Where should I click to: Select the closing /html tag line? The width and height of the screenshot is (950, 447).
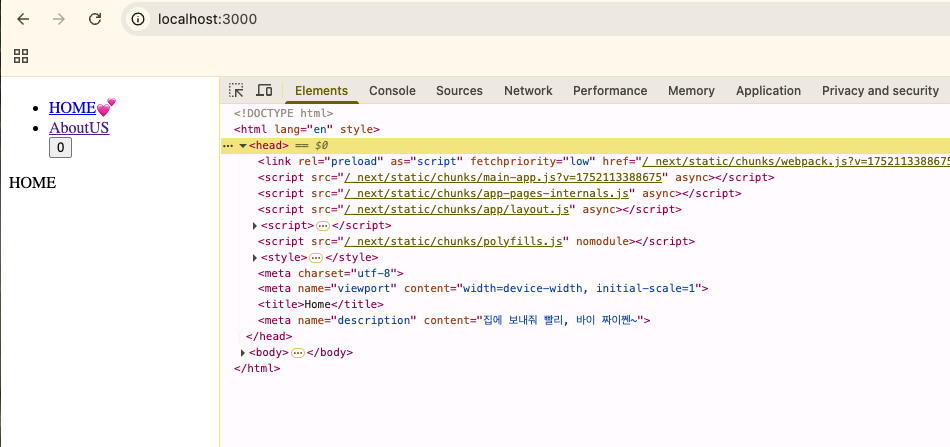(257, 368)
